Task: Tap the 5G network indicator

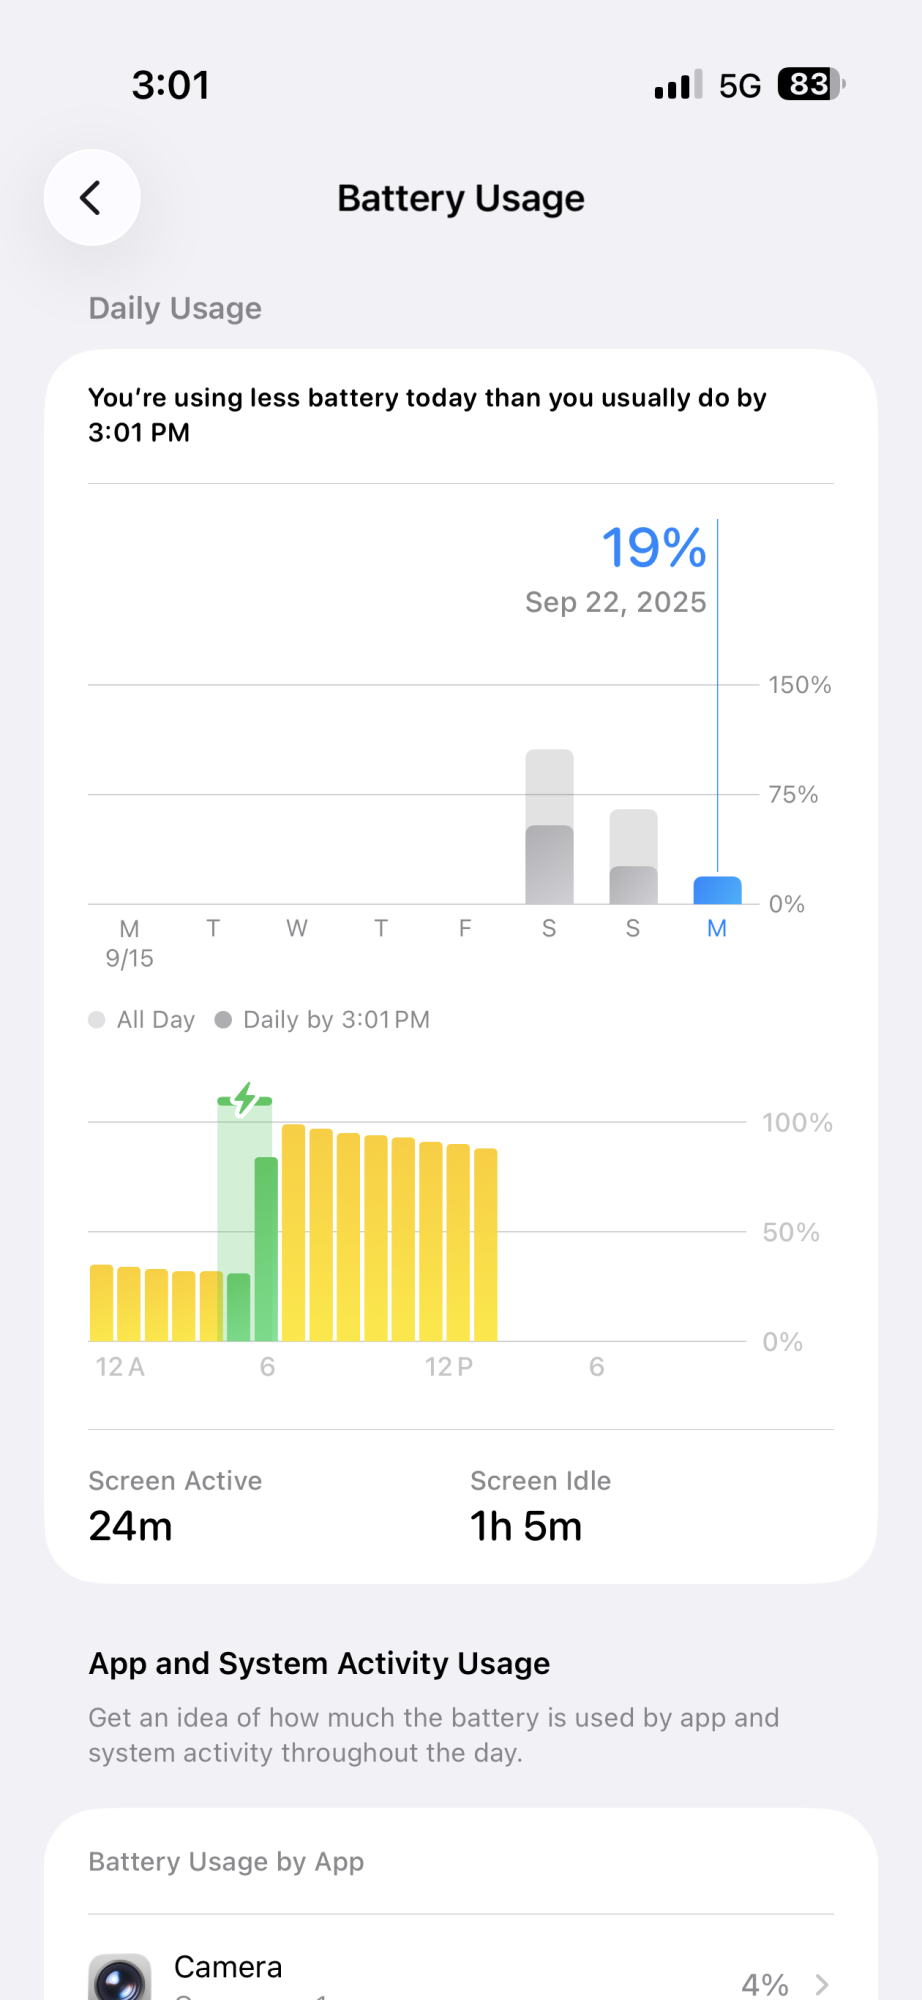Action: 740,86
